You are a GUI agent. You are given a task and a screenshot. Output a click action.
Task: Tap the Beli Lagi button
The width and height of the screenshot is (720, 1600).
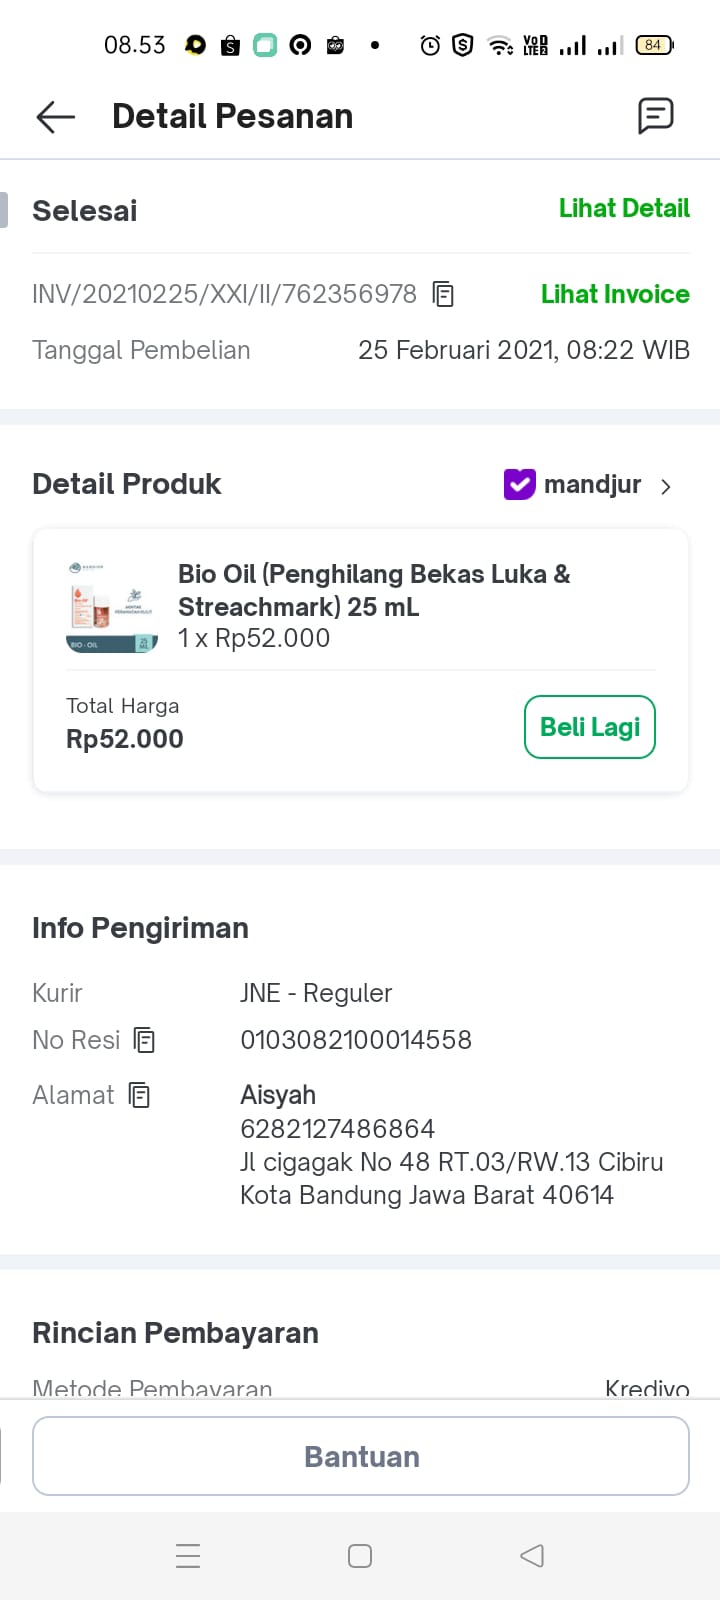point(590,727)
